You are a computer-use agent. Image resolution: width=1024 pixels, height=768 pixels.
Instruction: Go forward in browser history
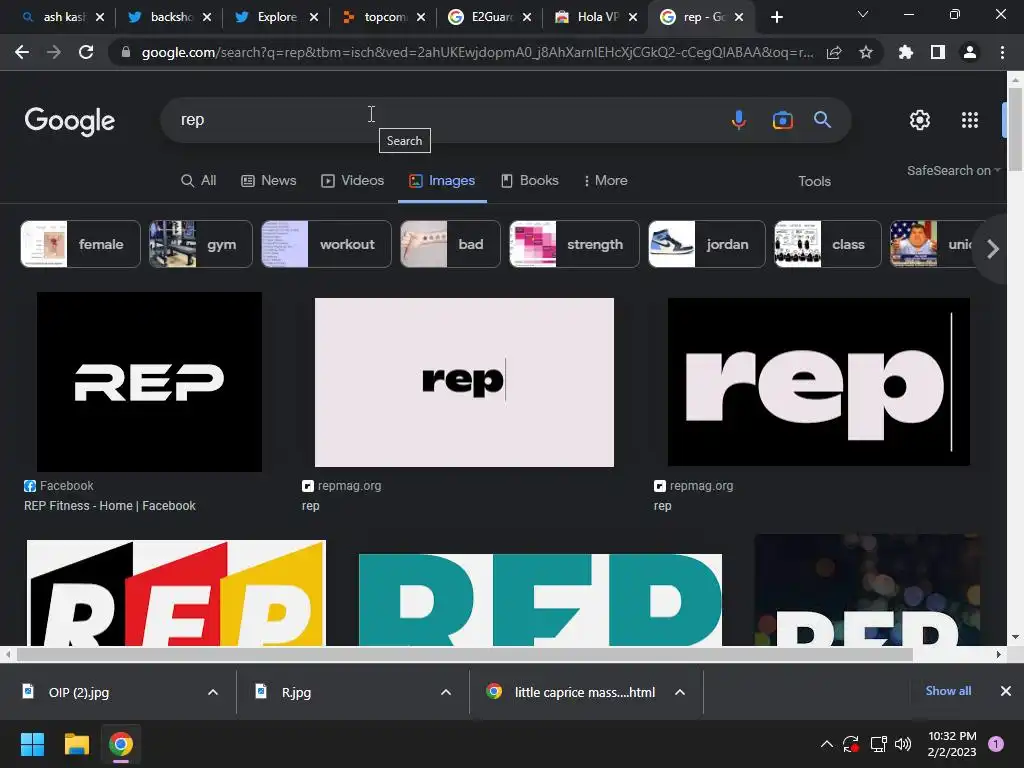tap(54, 52)
